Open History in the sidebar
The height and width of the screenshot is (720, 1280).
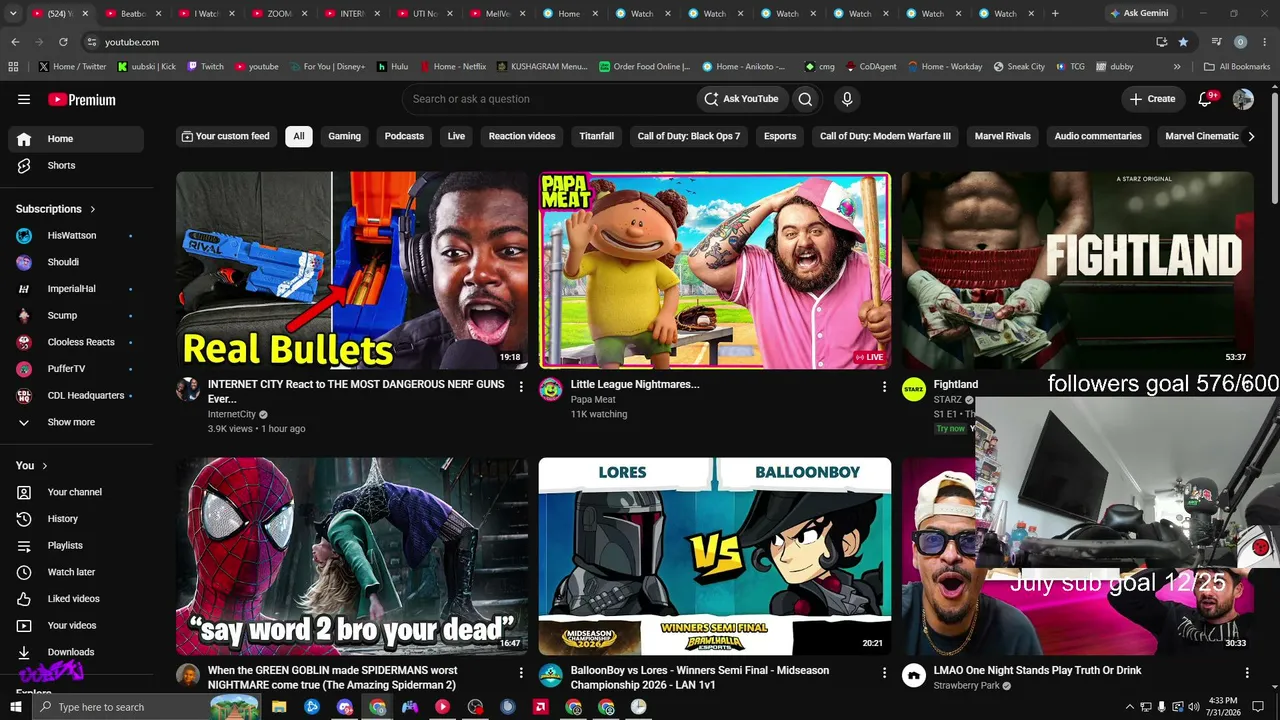click(76, 519)
